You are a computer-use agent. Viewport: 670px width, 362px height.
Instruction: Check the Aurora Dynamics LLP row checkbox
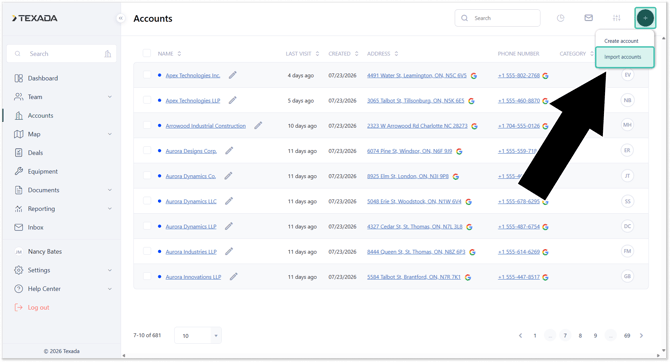[147, 226]
